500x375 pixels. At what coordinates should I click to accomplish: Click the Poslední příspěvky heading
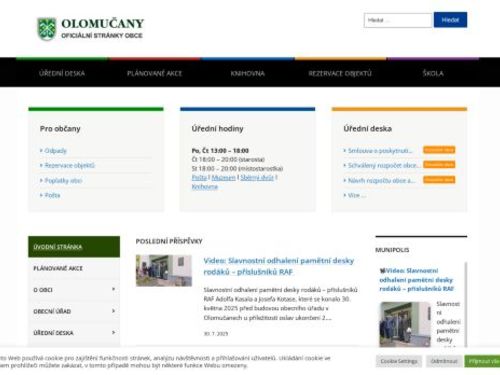click(x=169, y=241)
